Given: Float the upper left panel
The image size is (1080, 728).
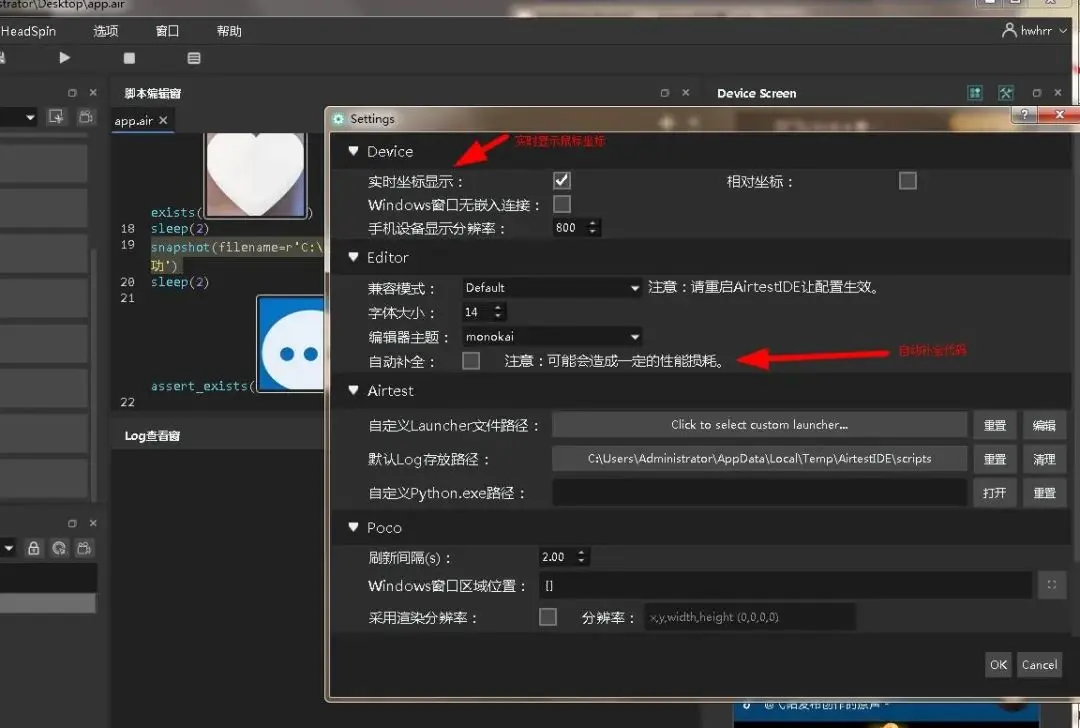Looking at the screenshot, I should point(72,92).
